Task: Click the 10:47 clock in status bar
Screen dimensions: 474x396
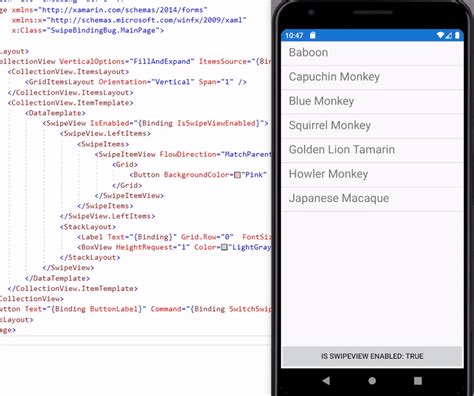Action: point(294,35)
